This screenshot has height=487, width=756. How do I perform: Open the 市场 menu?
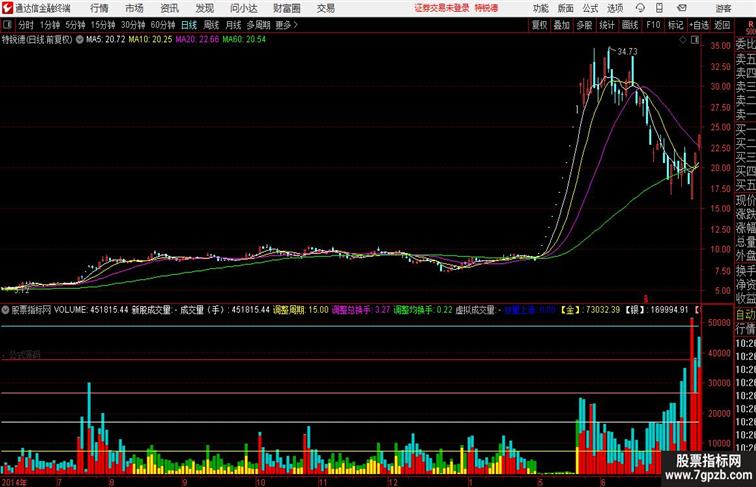pos(134,8)
